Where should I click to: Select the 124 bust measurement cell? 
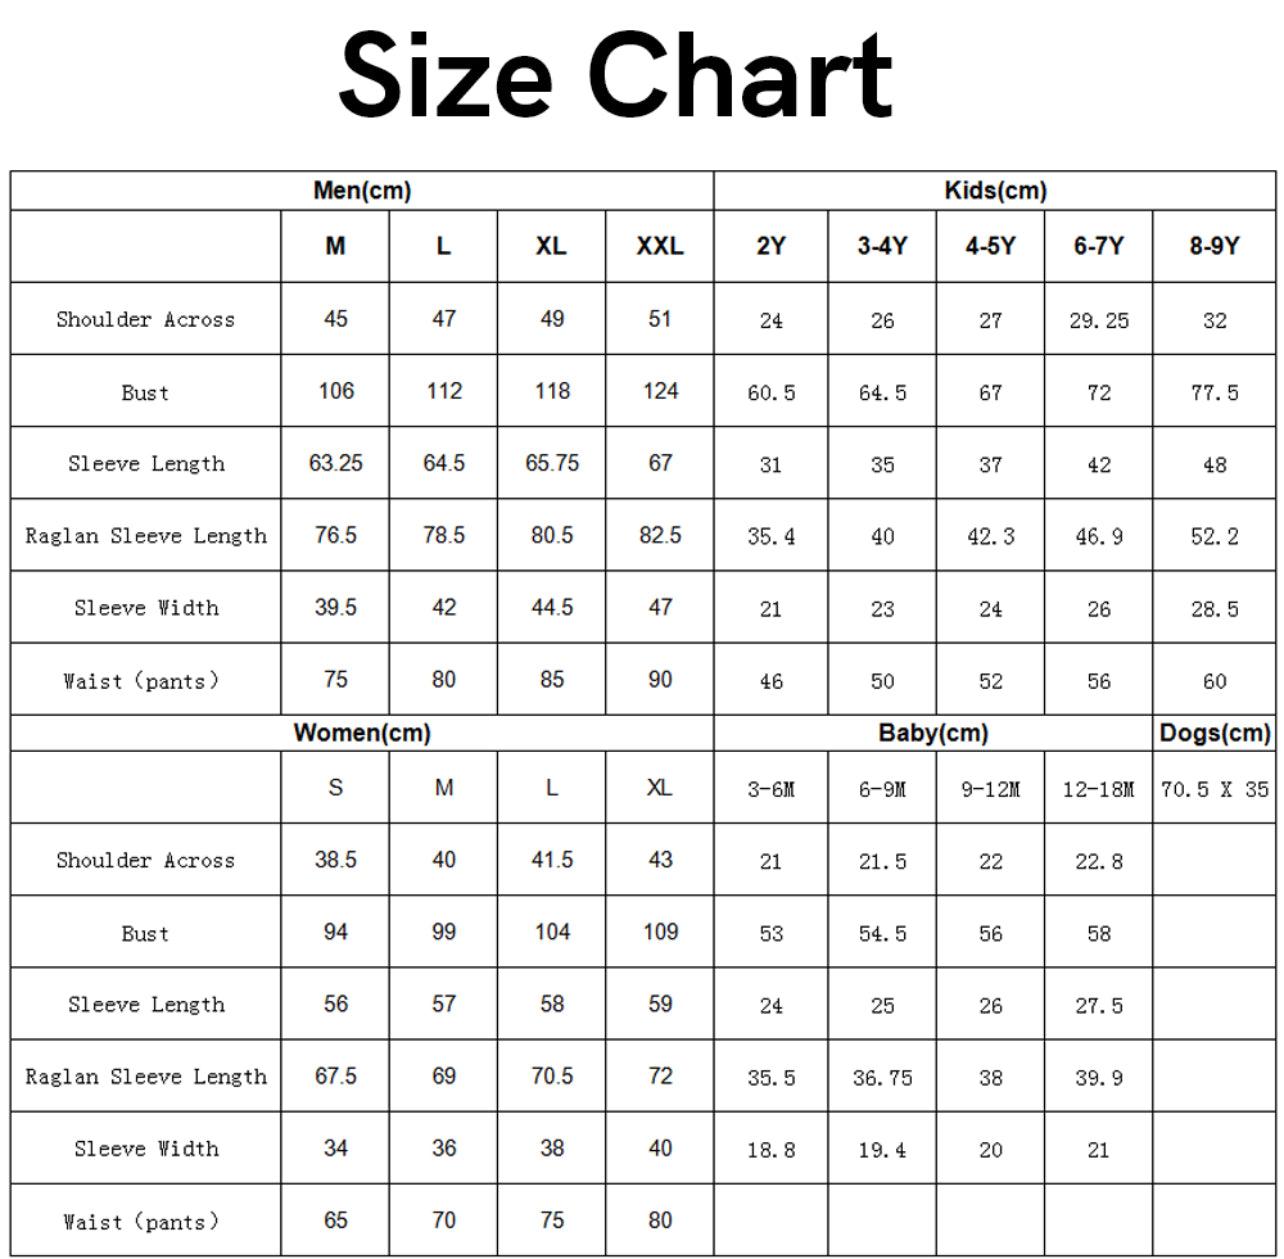660,391
